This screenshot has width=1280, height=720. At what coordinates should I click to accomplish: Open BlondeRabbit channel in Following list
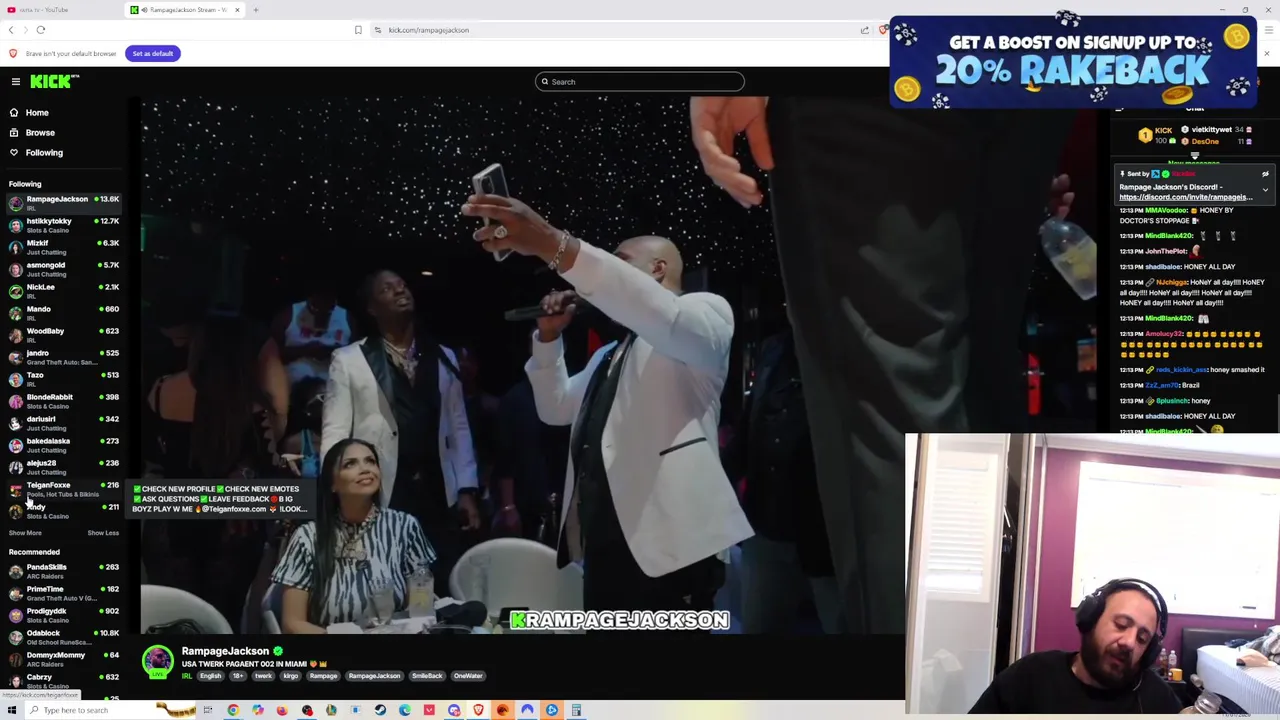pyautogui.click(x=64, y=400)
